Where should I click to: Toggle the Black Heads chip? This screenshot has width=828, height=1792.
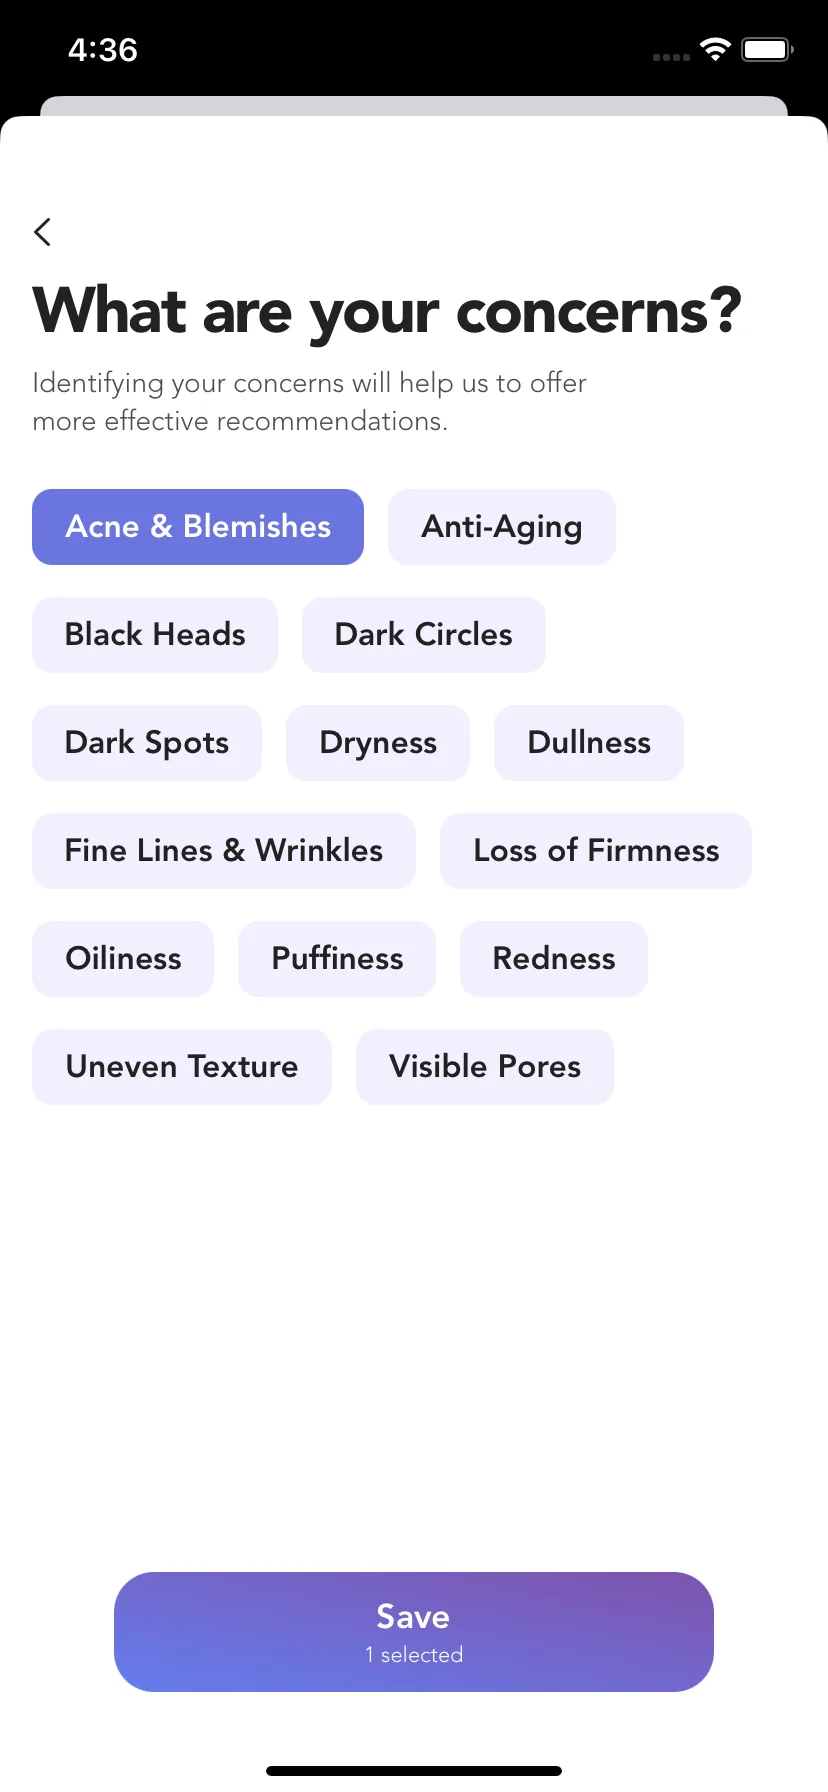(x=155, y=635)
